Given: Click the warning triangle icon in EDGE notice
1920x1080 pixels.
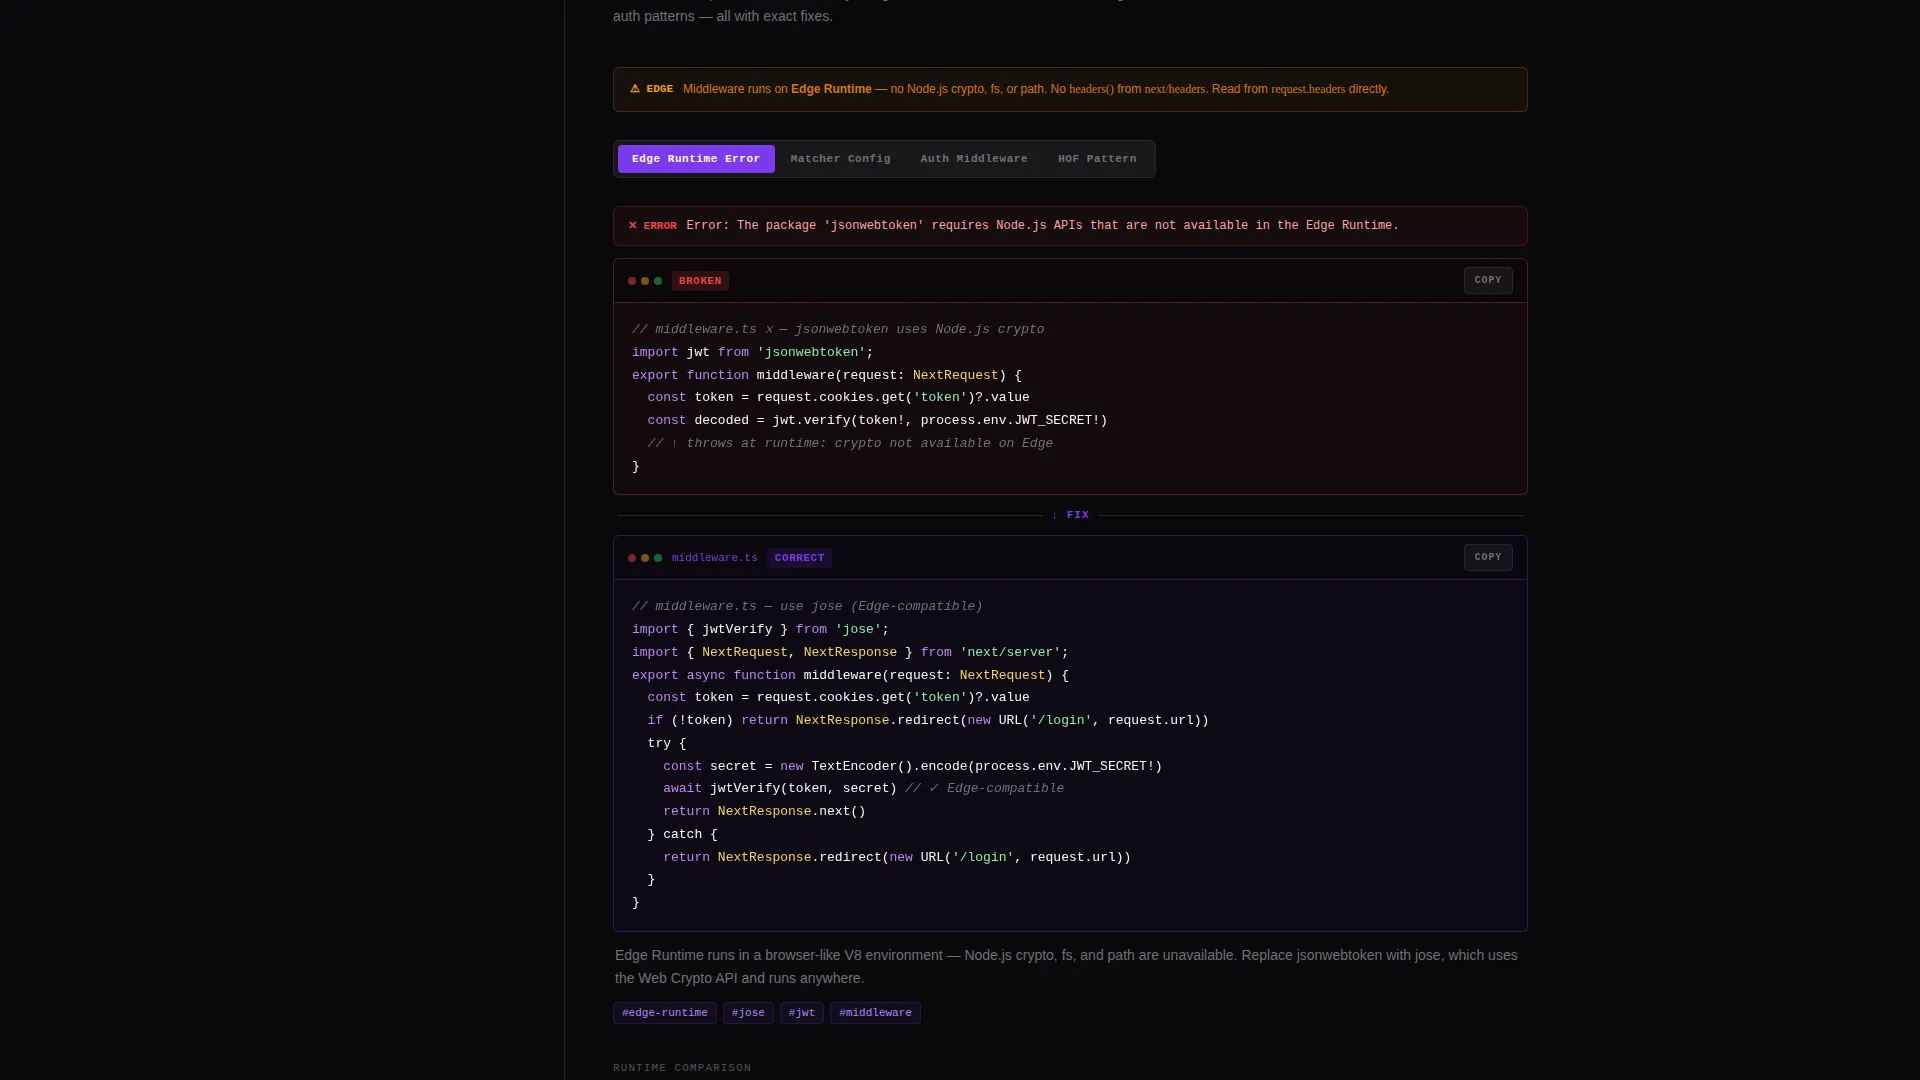Looking at the screenshot, I should (x=635, y=89).
